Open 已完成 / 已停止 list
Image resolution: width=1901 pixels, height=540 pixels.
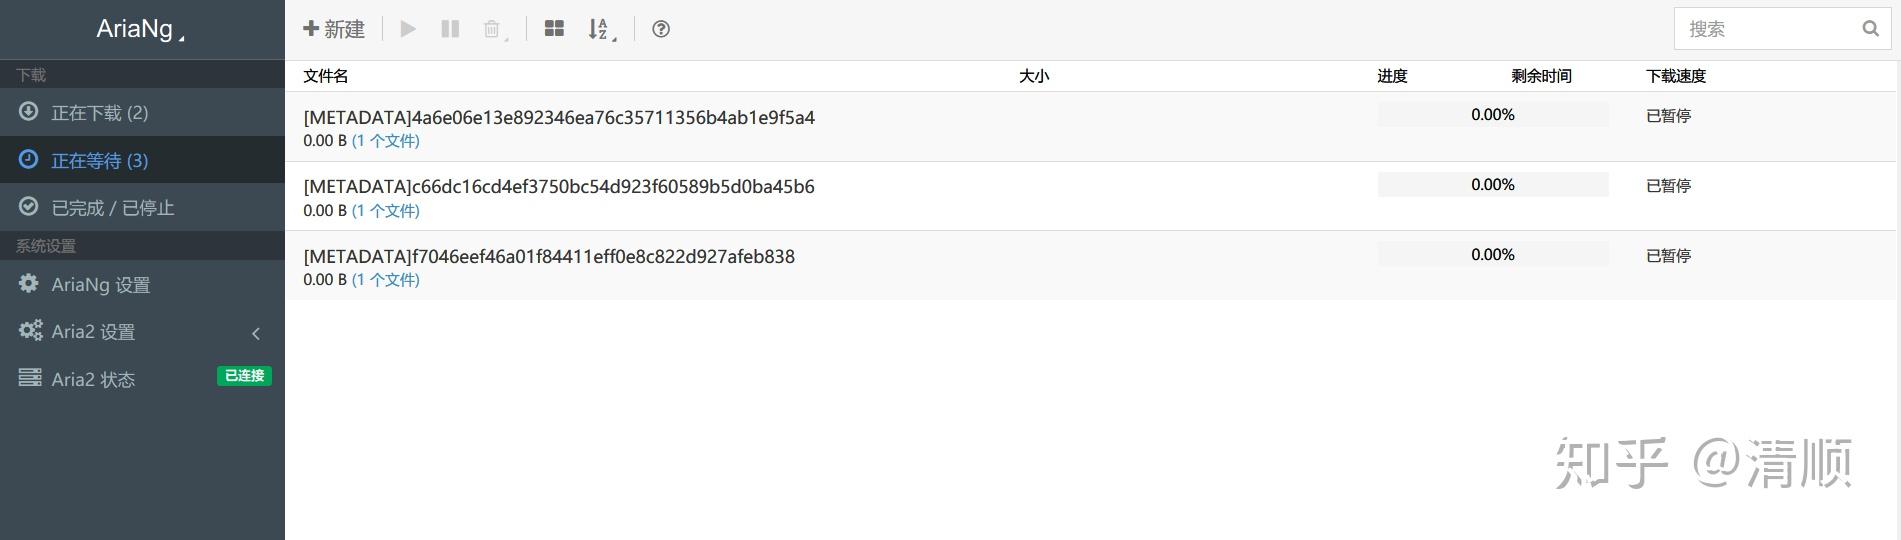coord(112,208)
